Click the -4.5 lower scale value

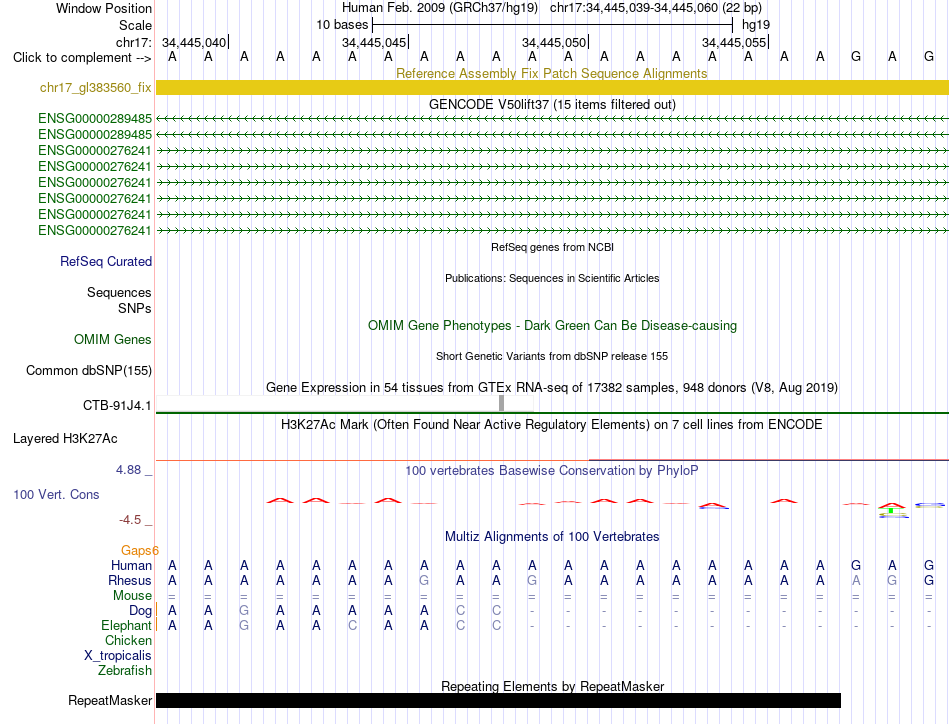click(x=130, y=520)
